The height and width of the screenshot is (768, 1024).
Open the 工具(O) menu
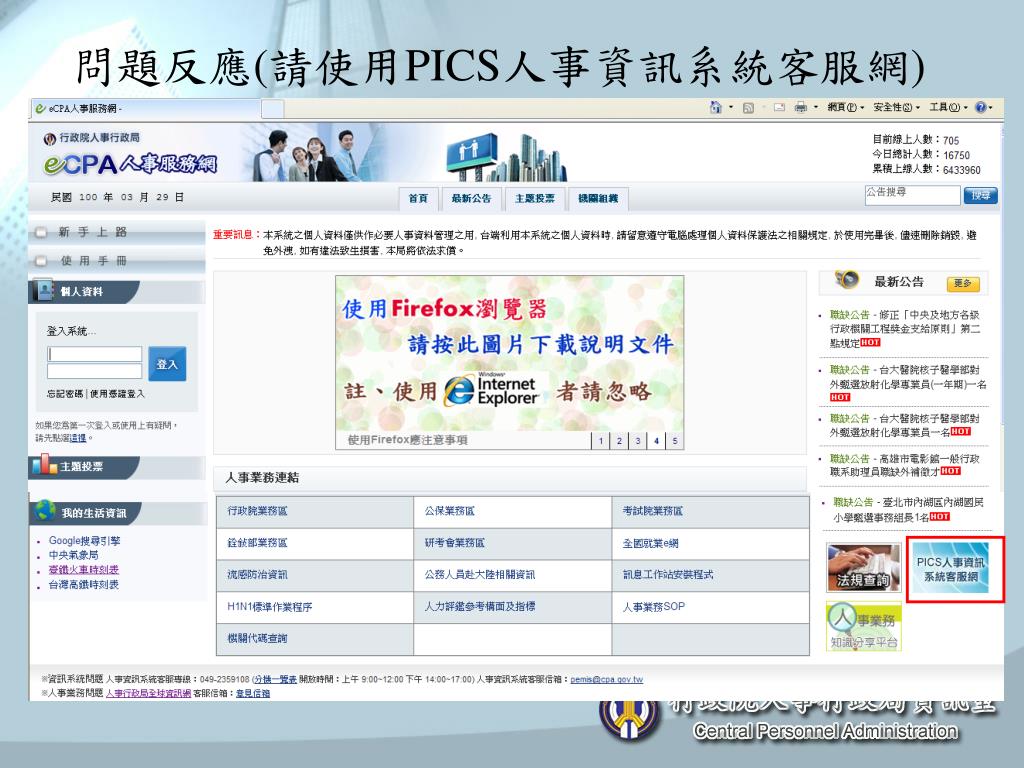coord(949,108)
